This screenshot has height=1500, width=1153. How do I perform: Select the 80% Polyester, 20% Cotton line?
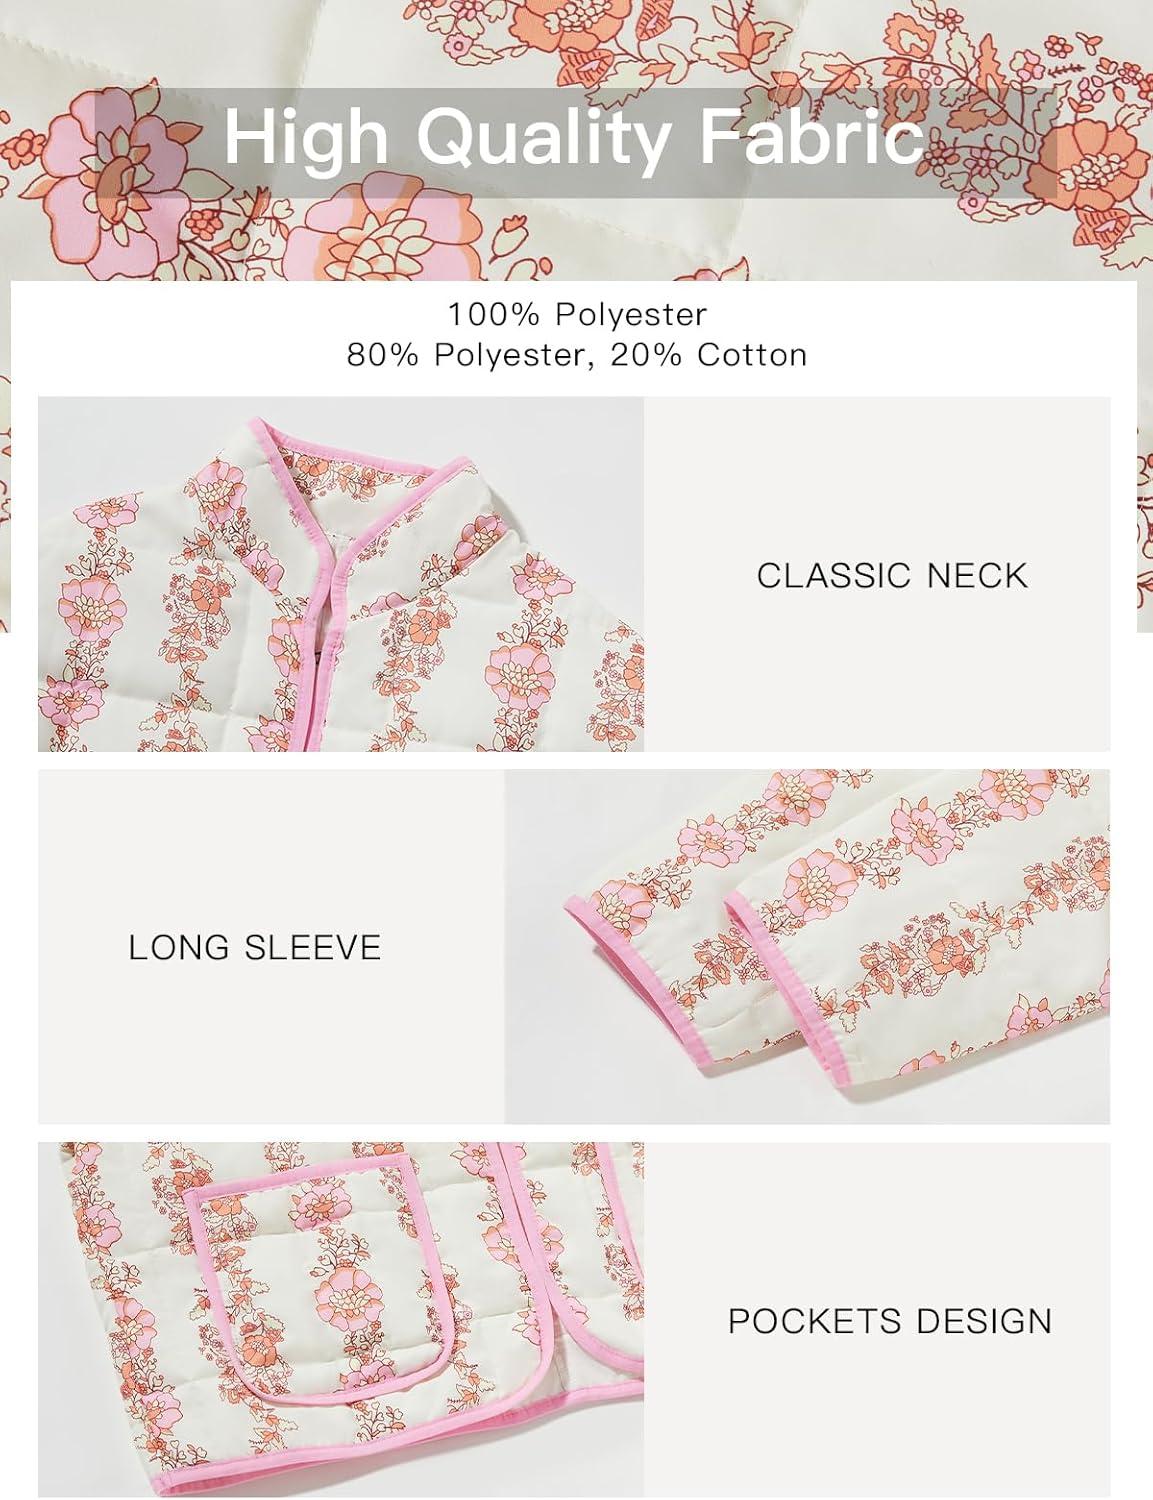pyautogui.click(x=577, y=354)
